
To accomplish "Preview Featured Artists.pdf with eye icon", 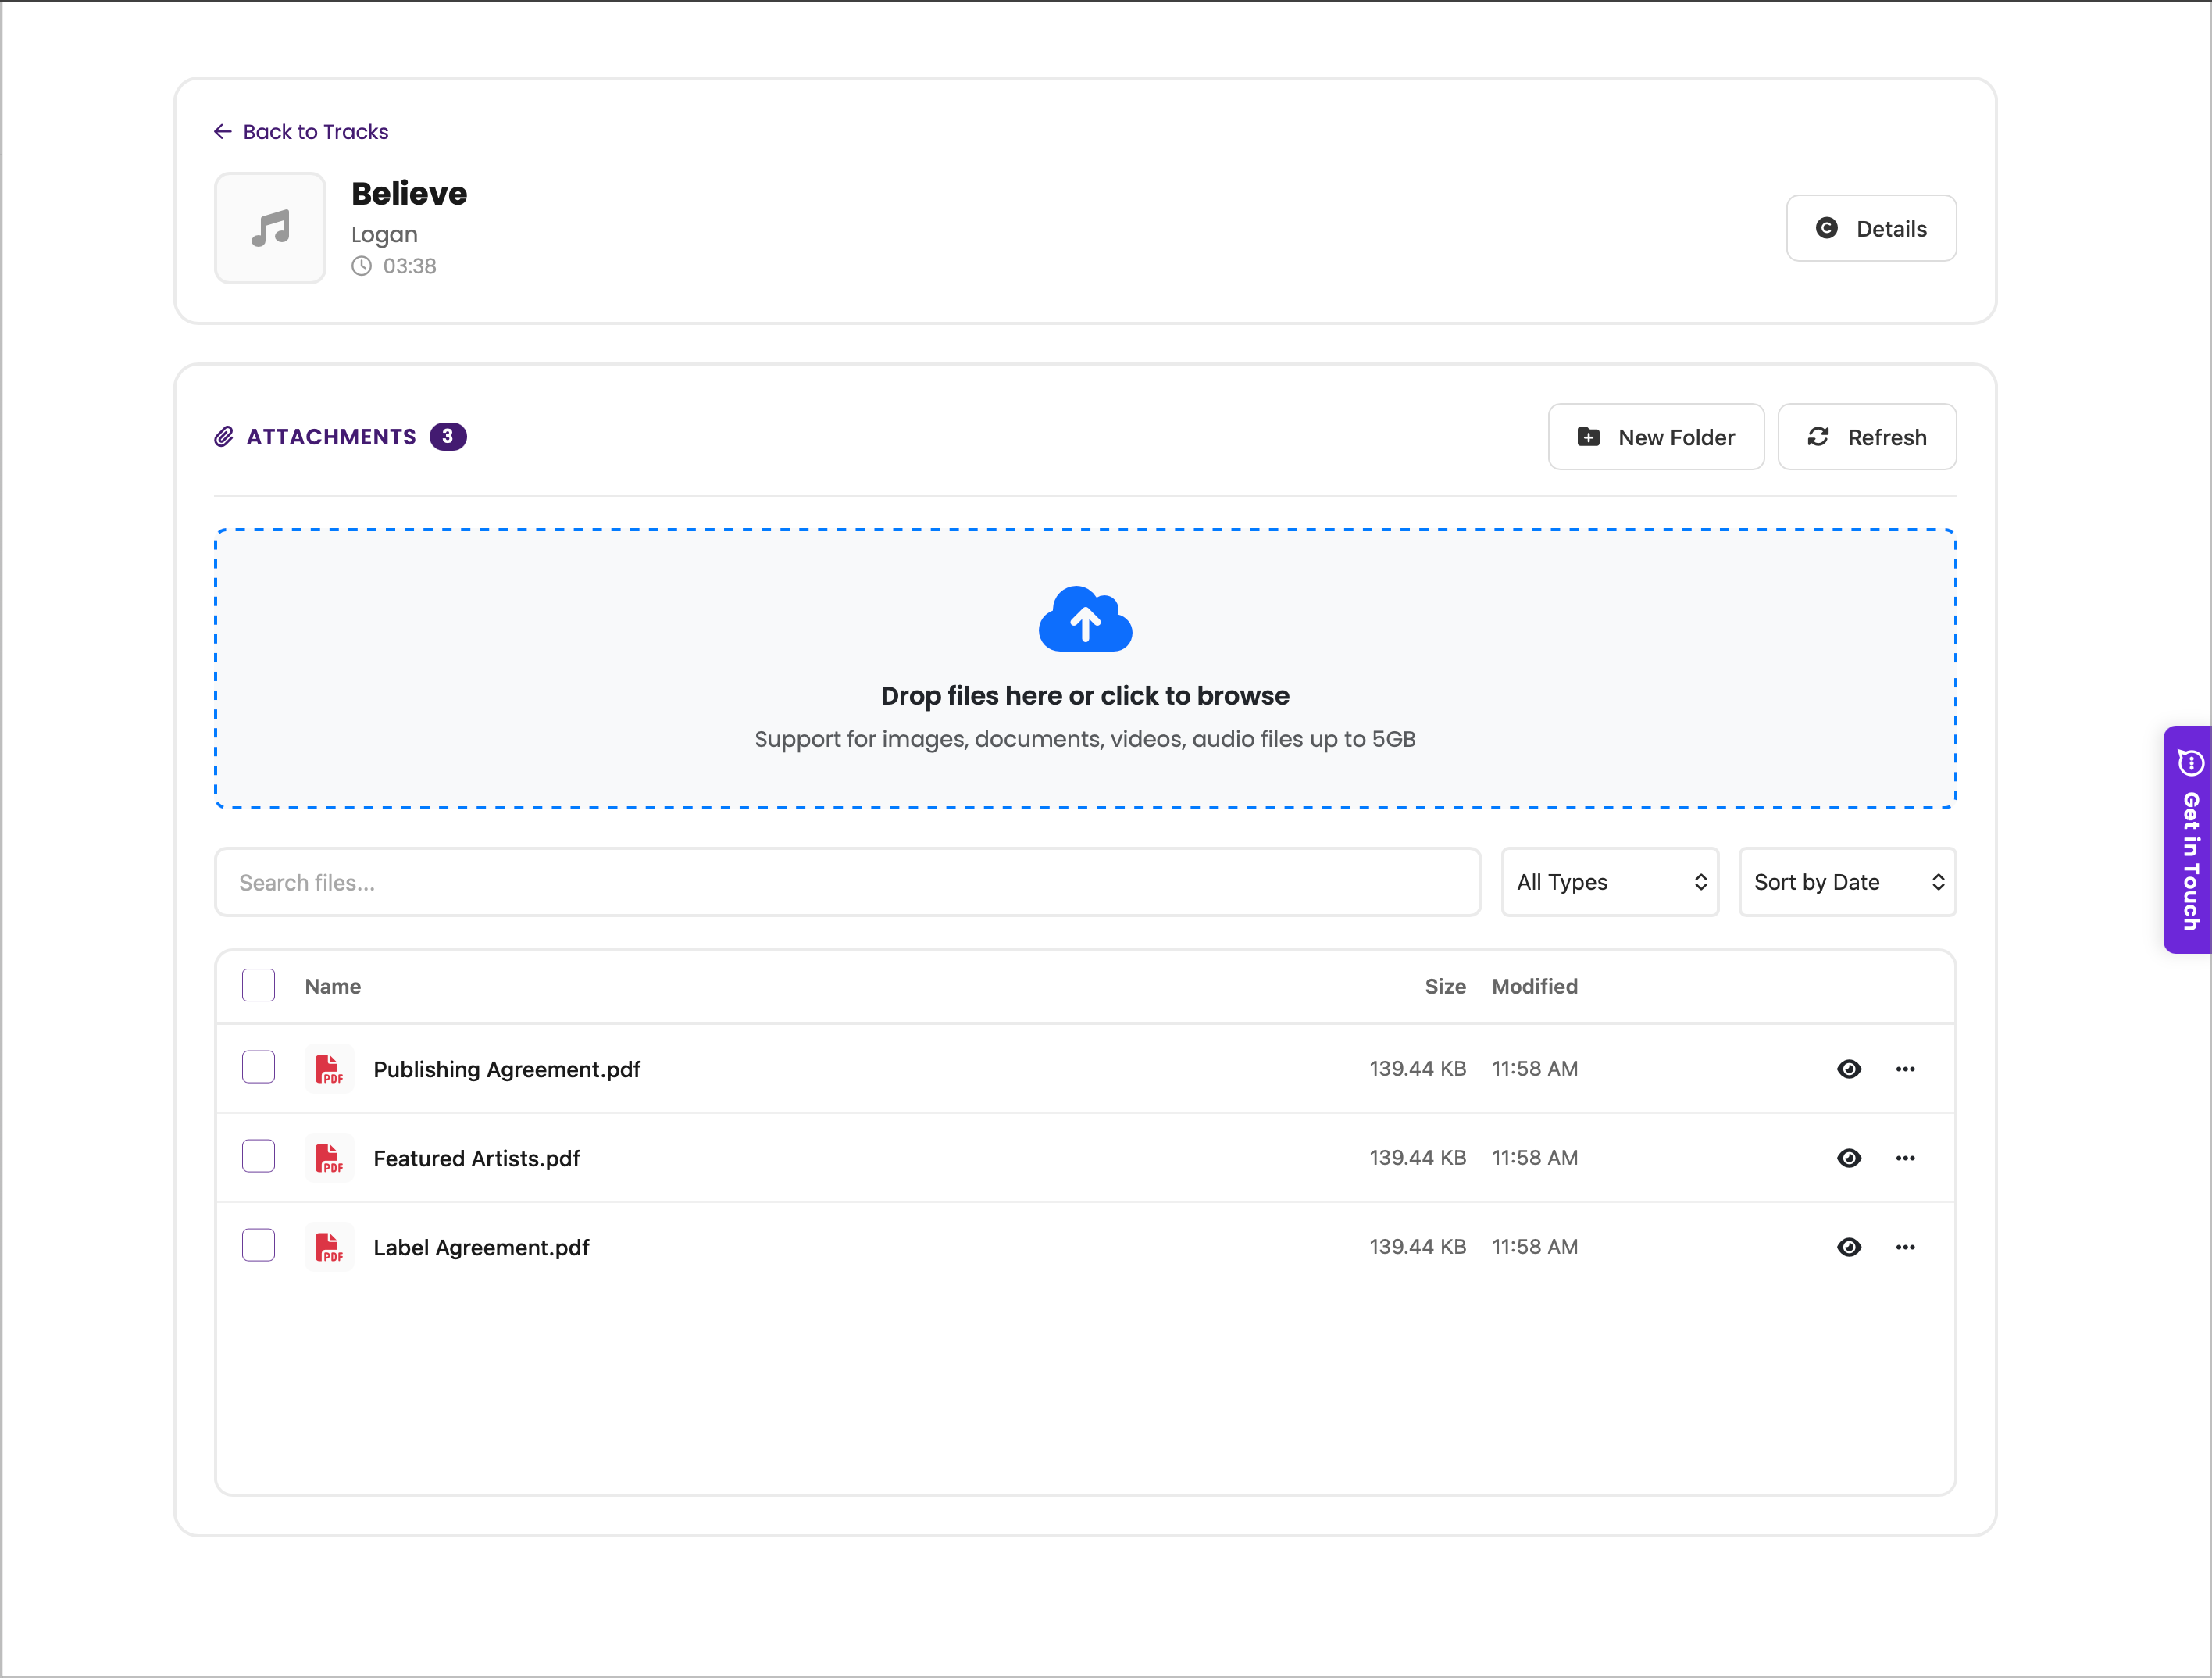I will [x=1849, y=1158].
